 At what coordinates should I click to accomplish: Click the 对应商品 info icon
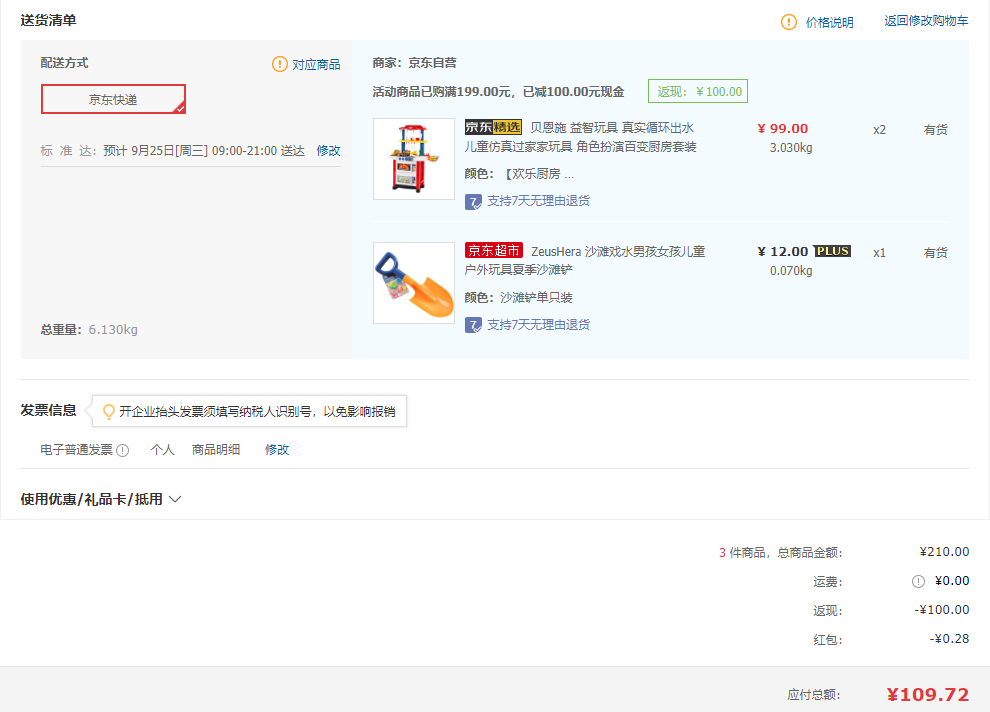click(280, 64)
